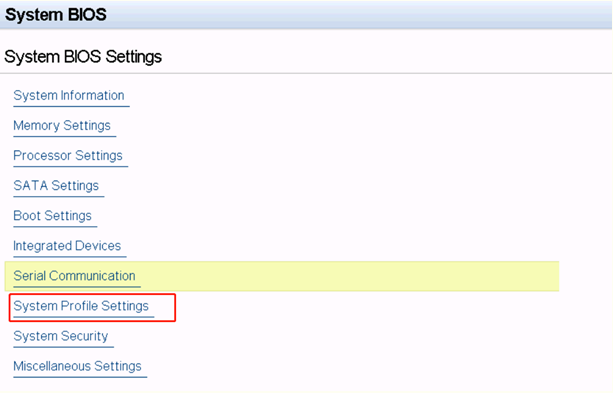Go to Processor Settings

(68, 156)
